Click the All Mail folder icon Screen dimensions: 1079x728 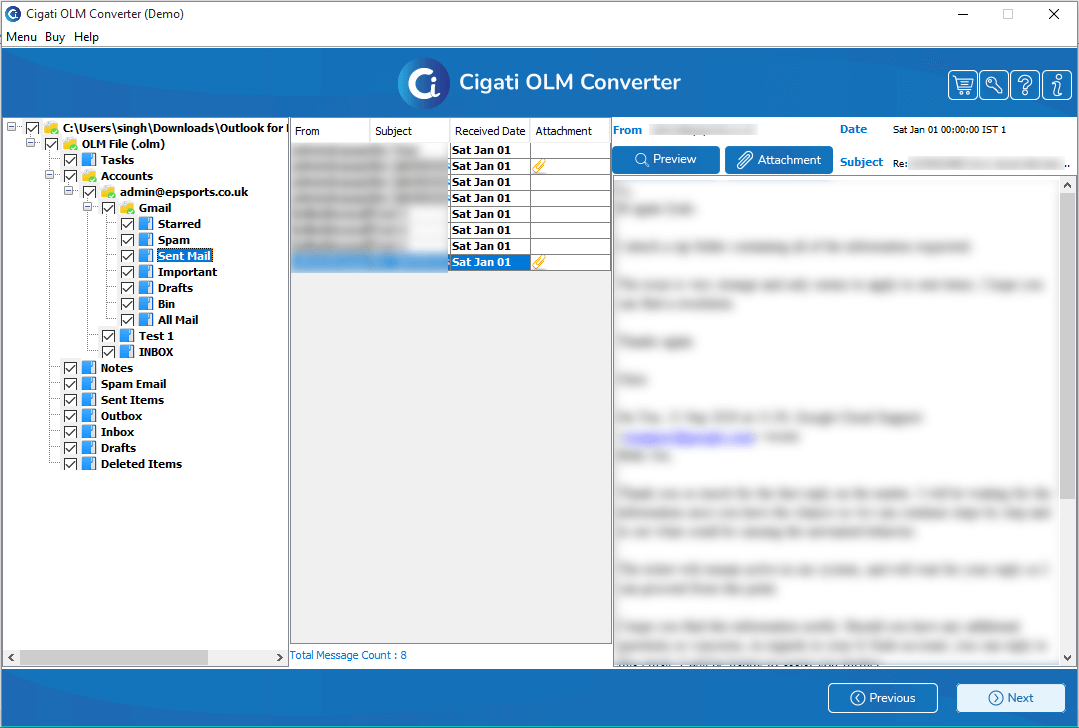[x=146, y=320]
